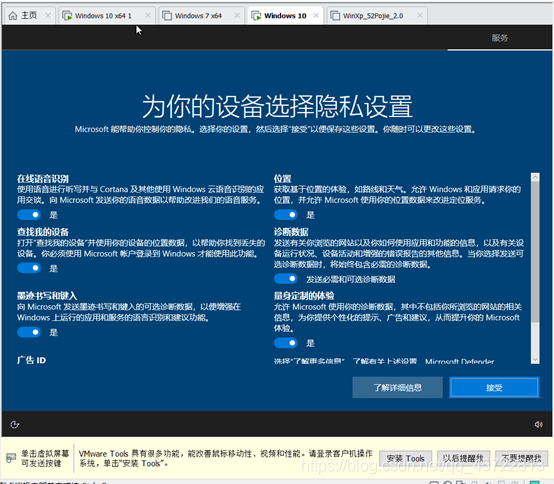Click the volume speaker icon
The width and height of the screenshot is (554, 484).
click(538, 424)
